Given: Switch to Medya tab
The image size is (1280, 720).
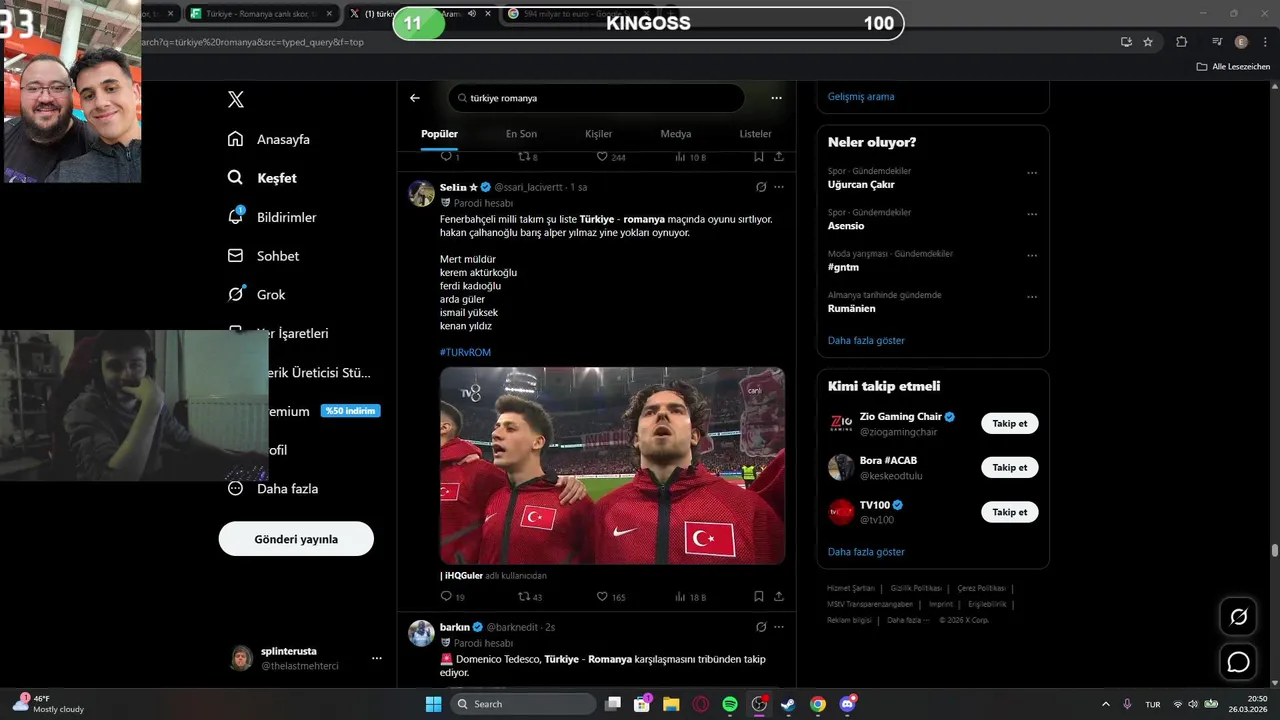Looking at the screenshot, I should (x=676, y=134).
